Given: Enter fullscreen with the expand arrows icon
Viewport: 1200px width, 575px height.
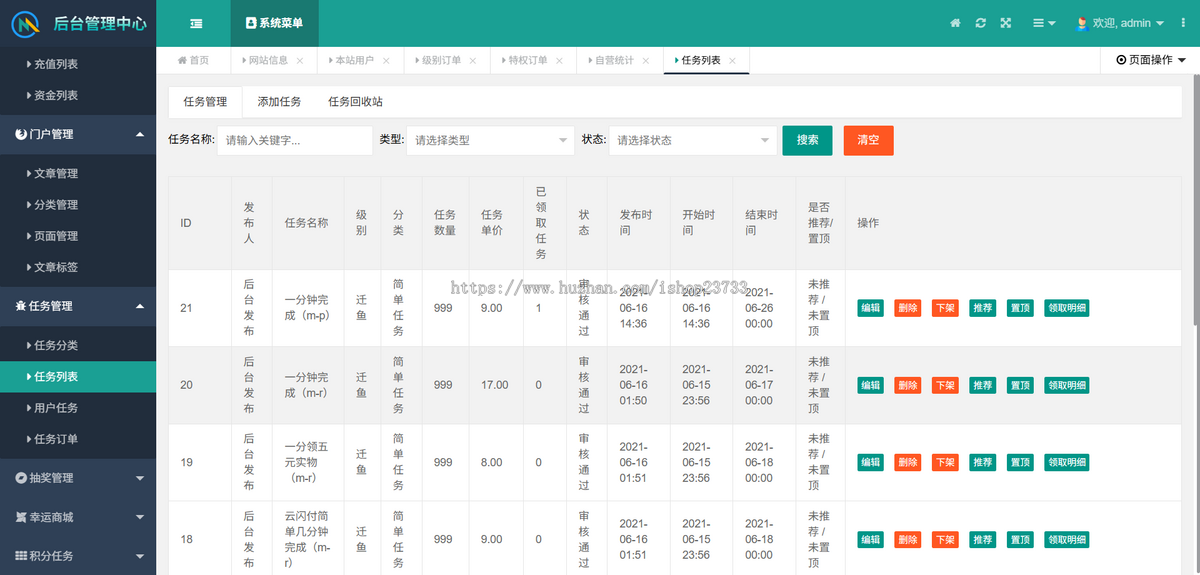Looking at the screenshot, I should (1006, 23).
